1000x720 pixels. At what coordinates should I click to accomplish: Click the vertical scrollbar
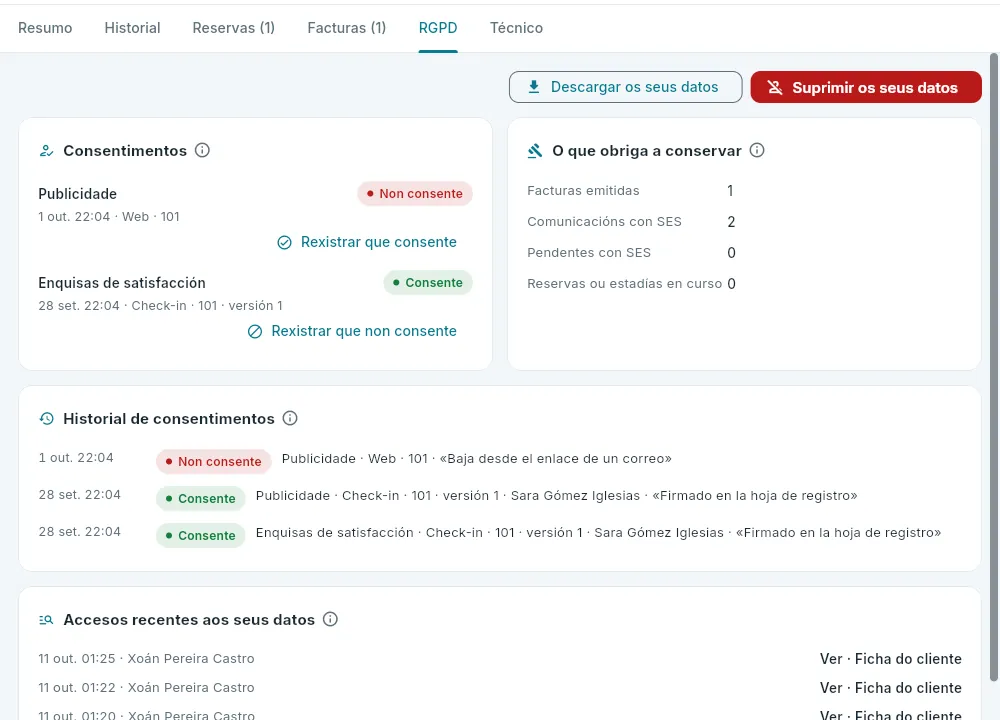993,367
